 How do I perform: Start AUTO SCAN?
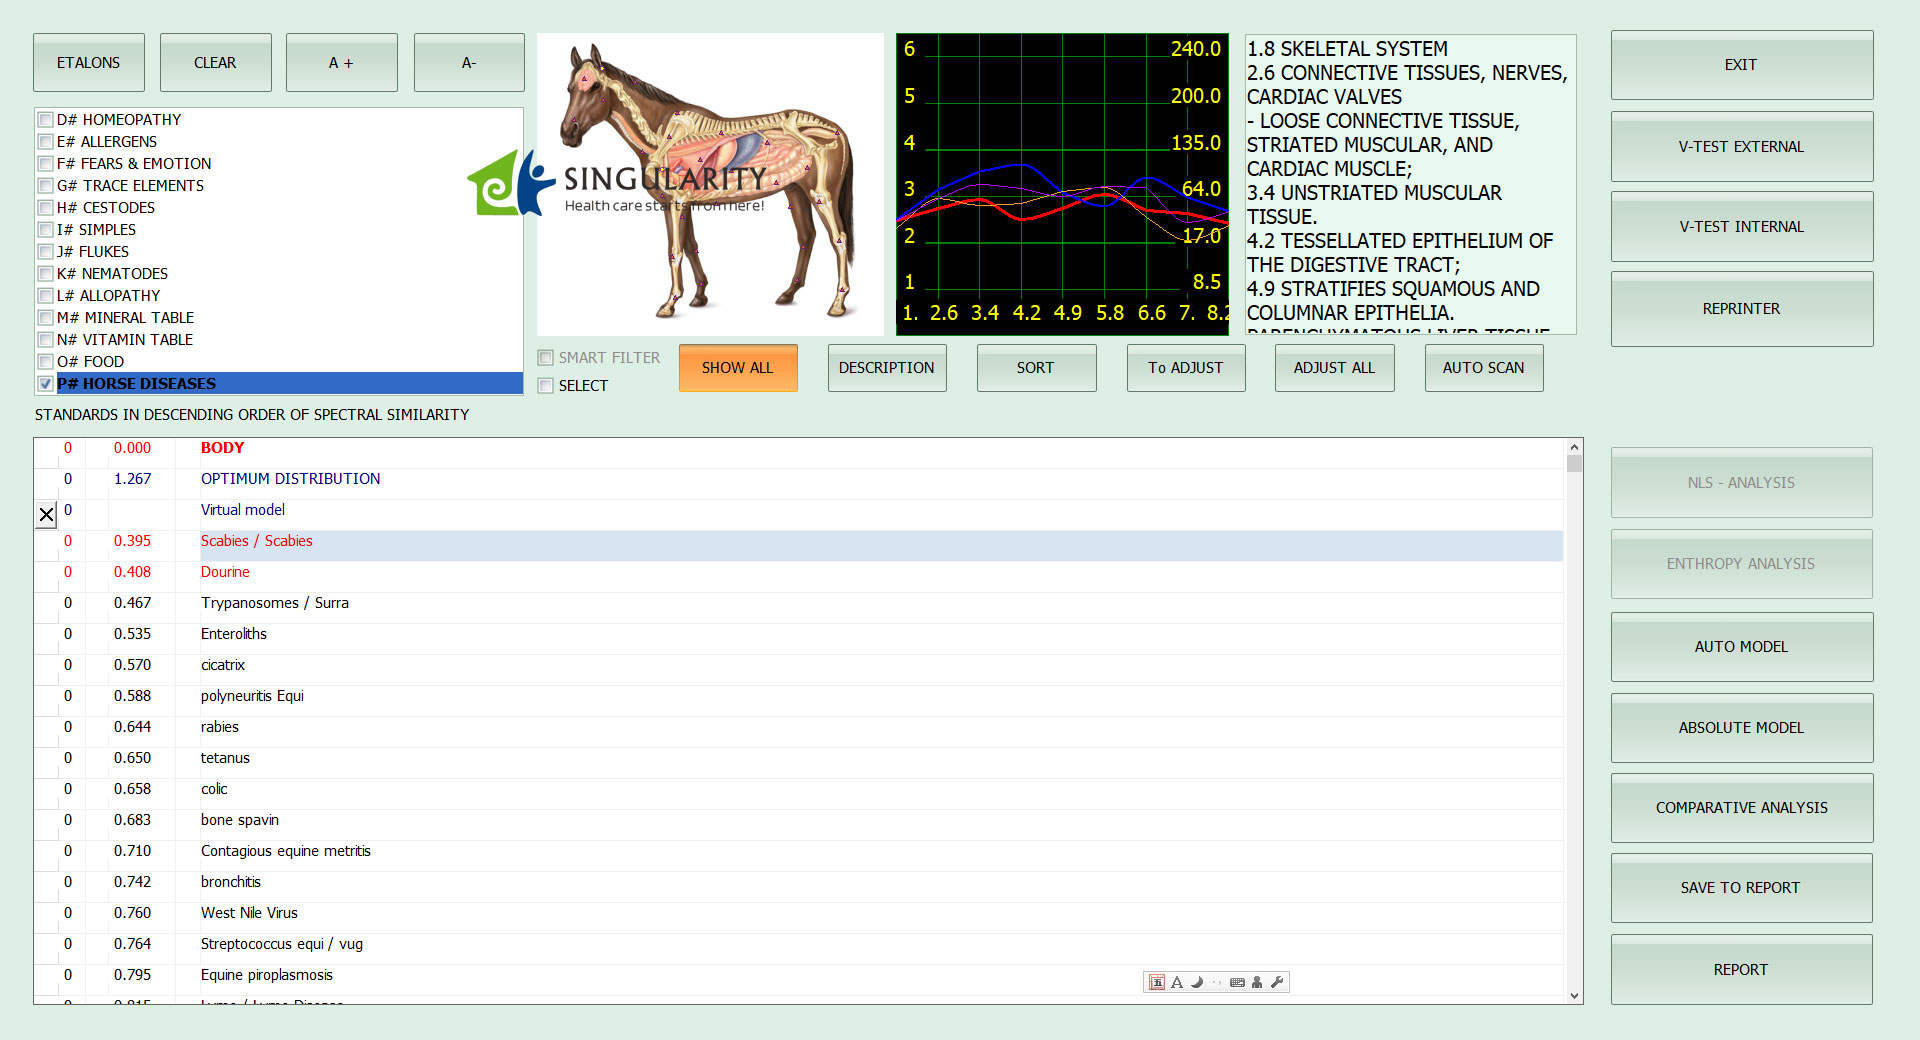pos(1484,368)
